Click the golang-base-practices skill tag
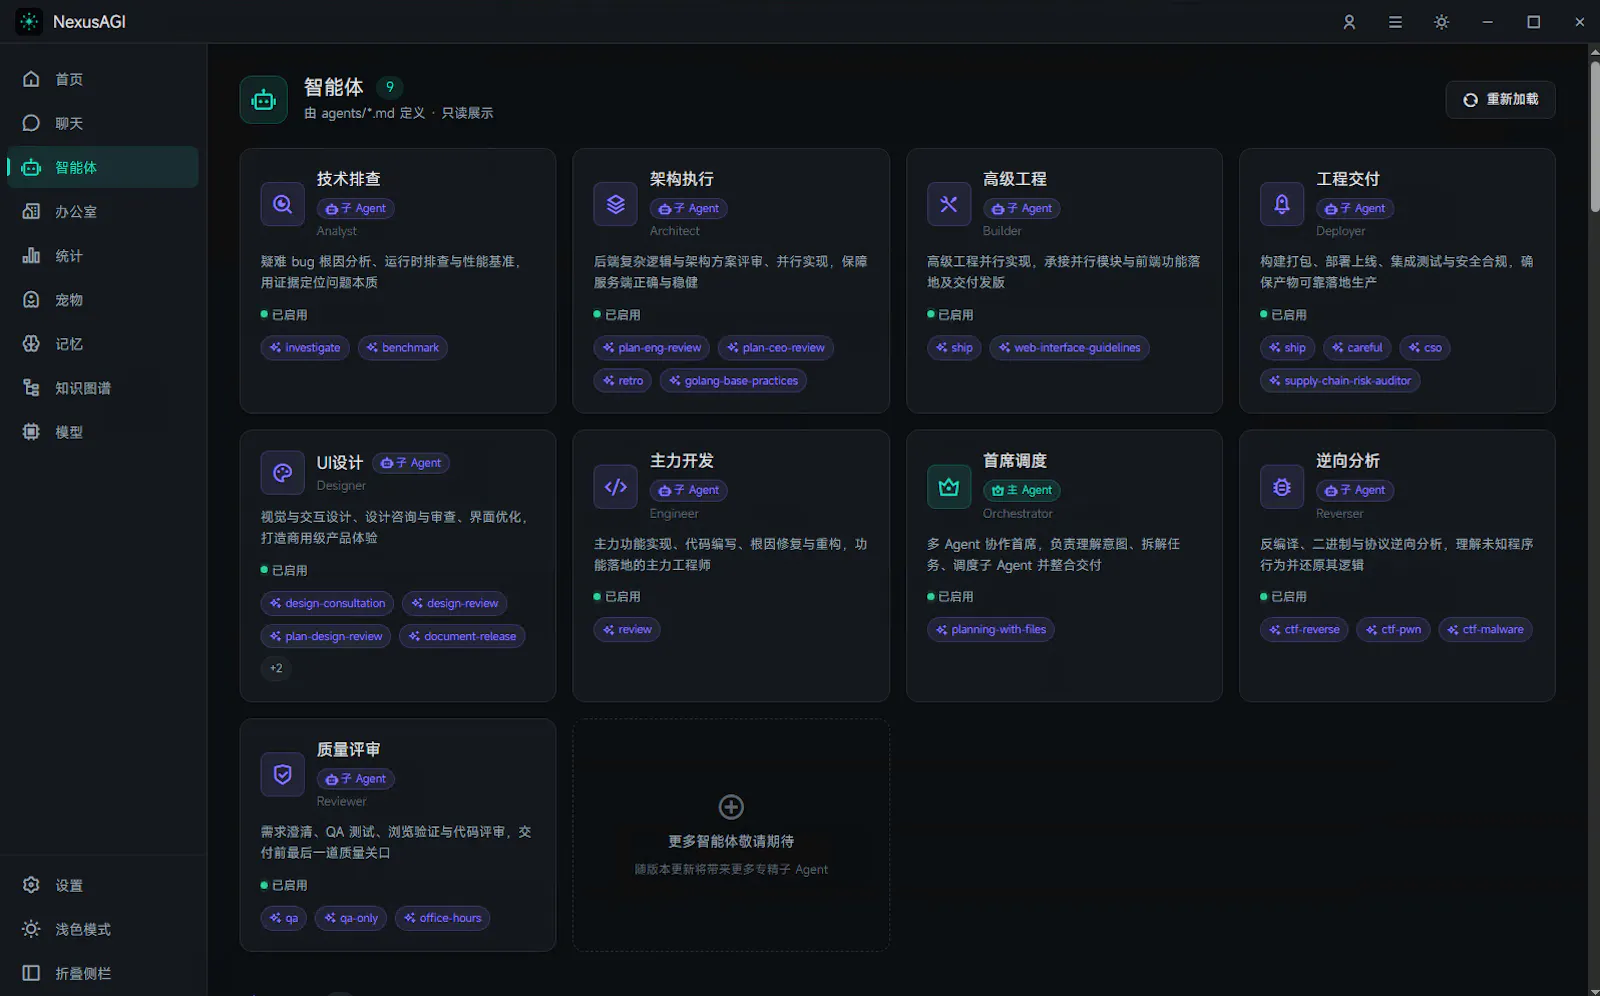This screenshot has height=996, width=1600. point(733,381)
